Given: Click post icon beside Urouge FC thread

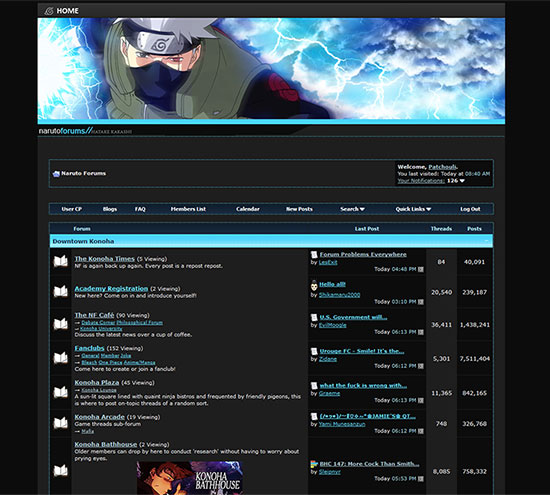Looking at the screenshot, I should (314, 351).
